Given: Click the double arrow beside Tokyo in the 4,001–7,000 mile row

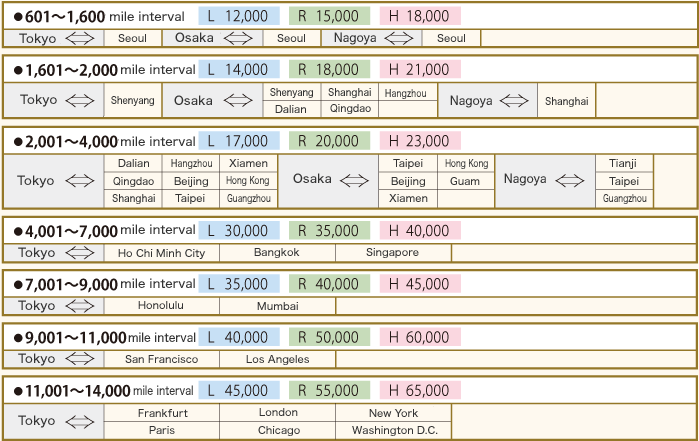Looking at the screenshot, I should [x=79, y=253].
